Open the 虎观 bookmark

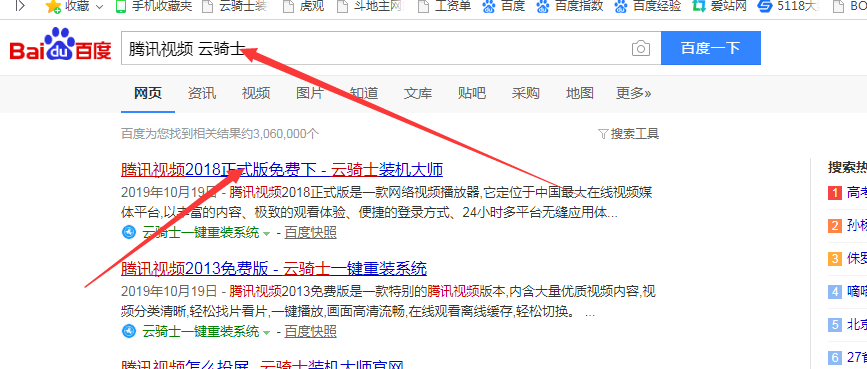click(x=303, y=7)
